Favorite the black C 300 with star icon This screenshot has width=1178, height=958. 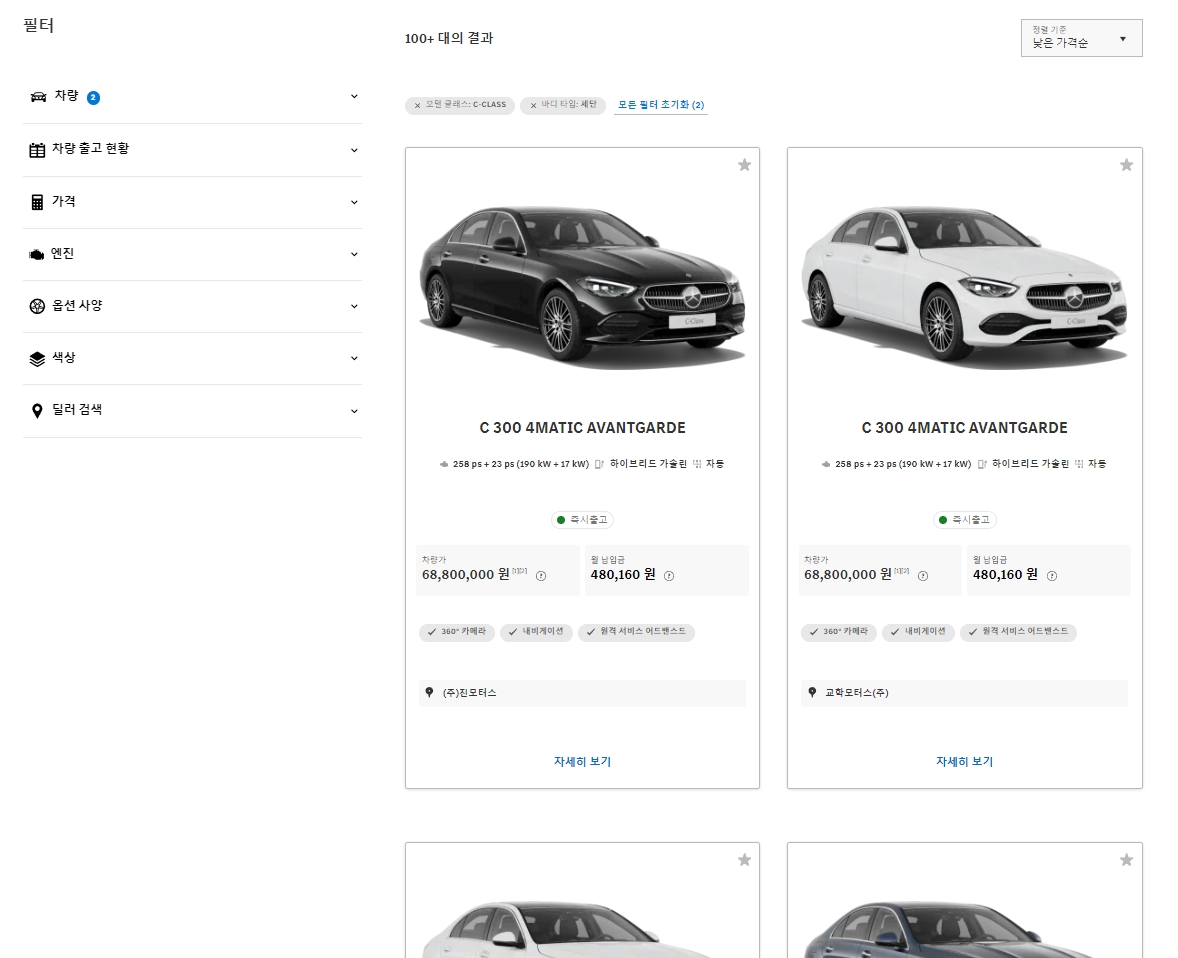click(744, 165)
